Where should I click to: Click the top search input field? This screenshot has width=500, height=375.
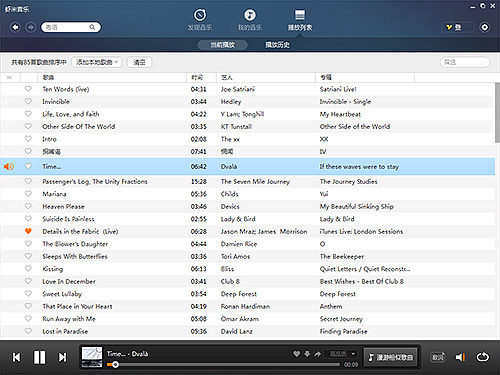coord(71,27)
